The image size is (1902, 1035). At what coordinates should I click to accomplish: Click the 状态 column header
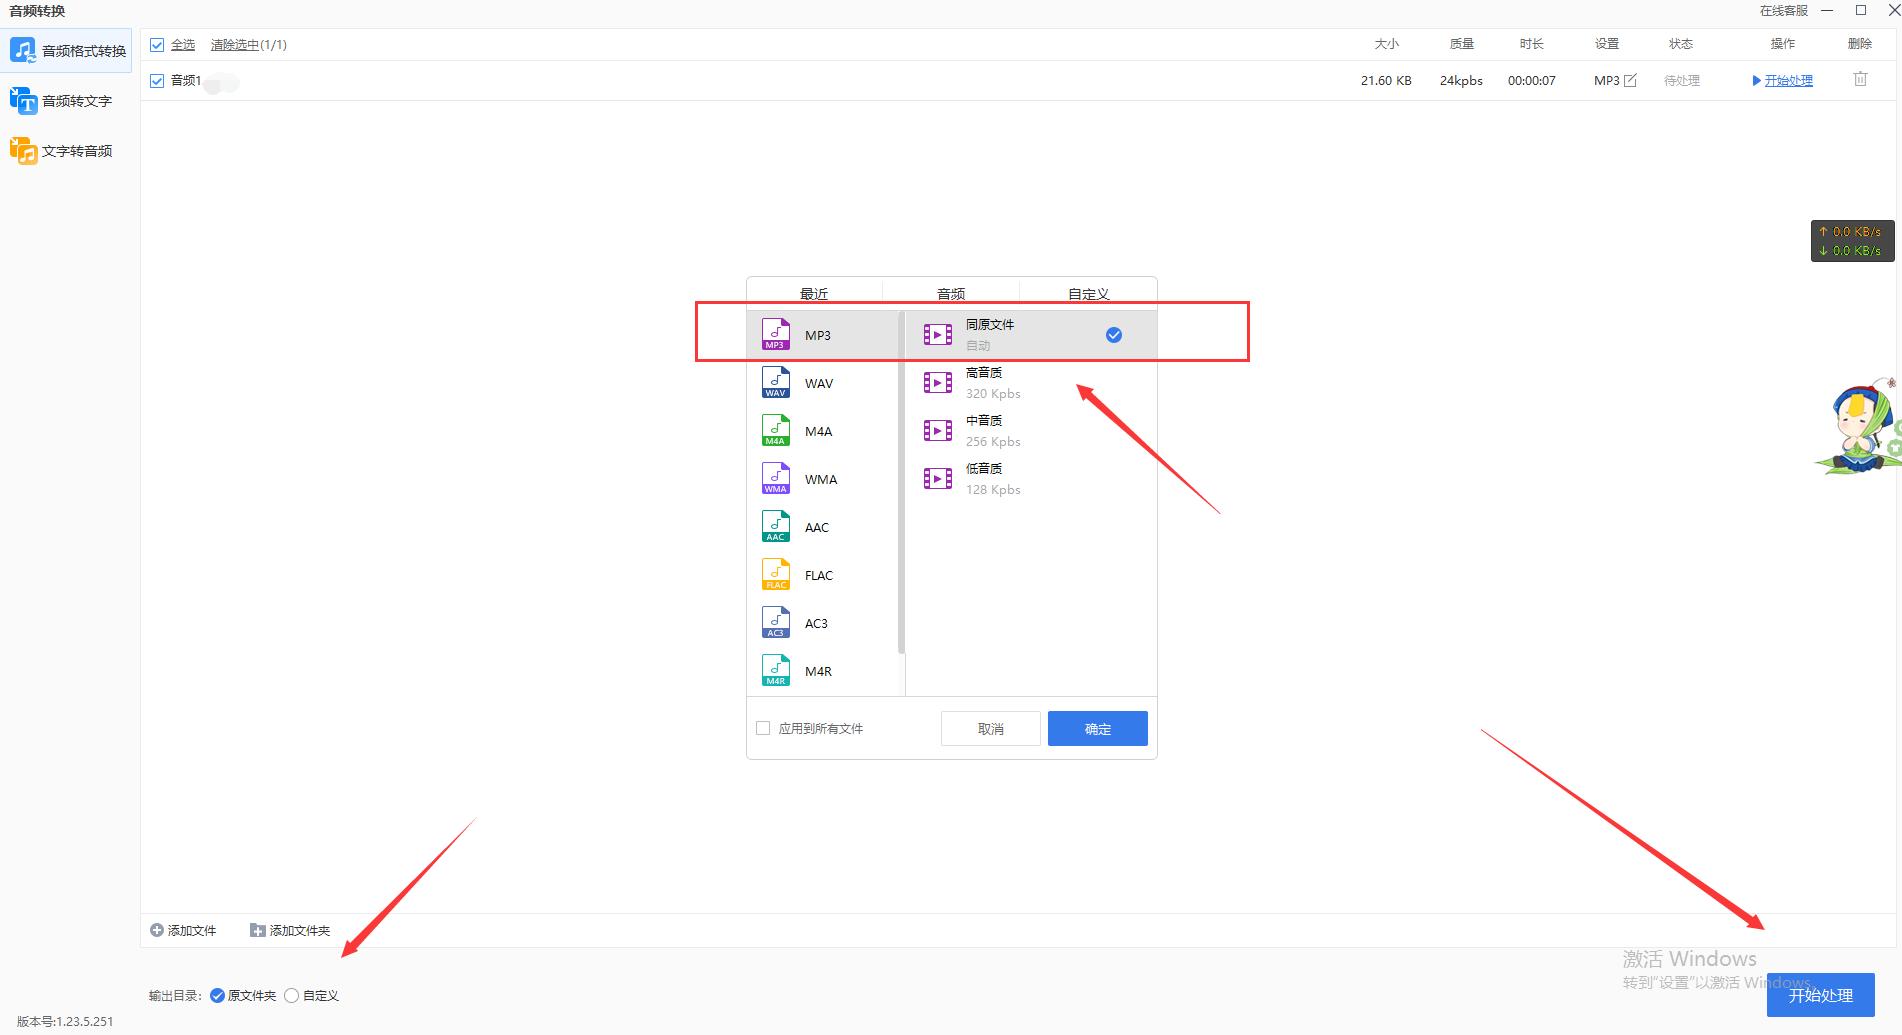click(x=1681, y=44)
